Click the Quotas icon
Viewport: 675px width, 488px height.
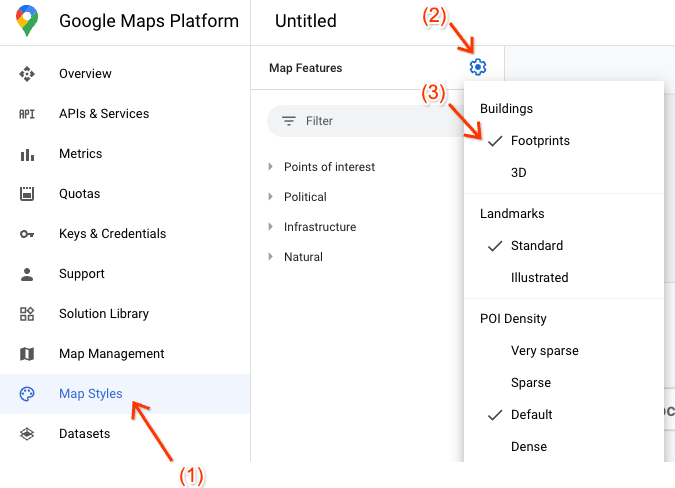click(x=27, y=194)
